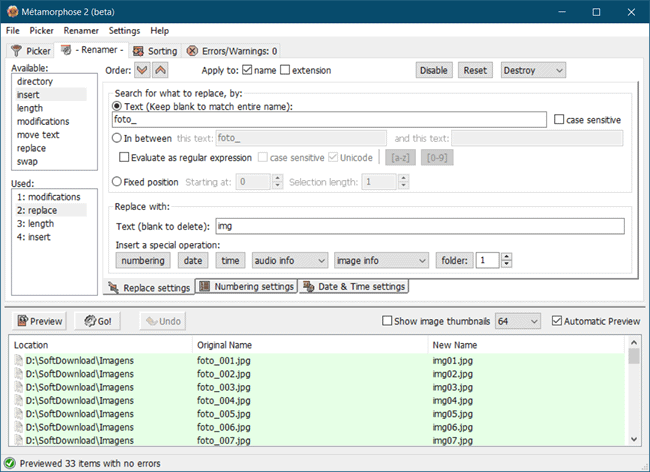
Task: Select the 'Replace settings' tab
Action: [x=149, y=288]
